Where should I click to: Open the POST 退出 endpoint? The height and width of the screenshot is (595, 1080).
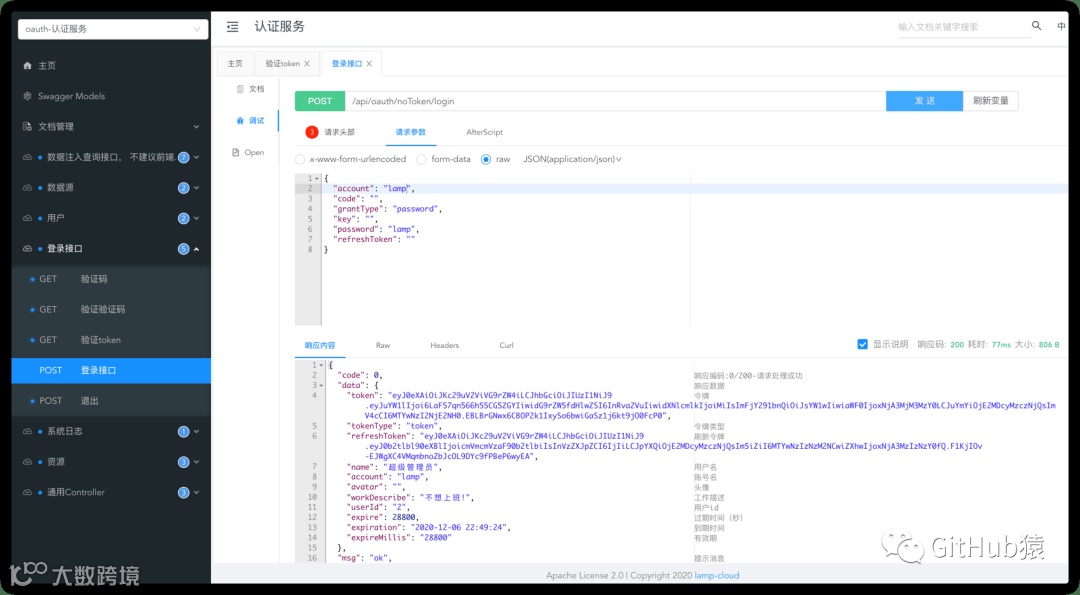[111, 401]
